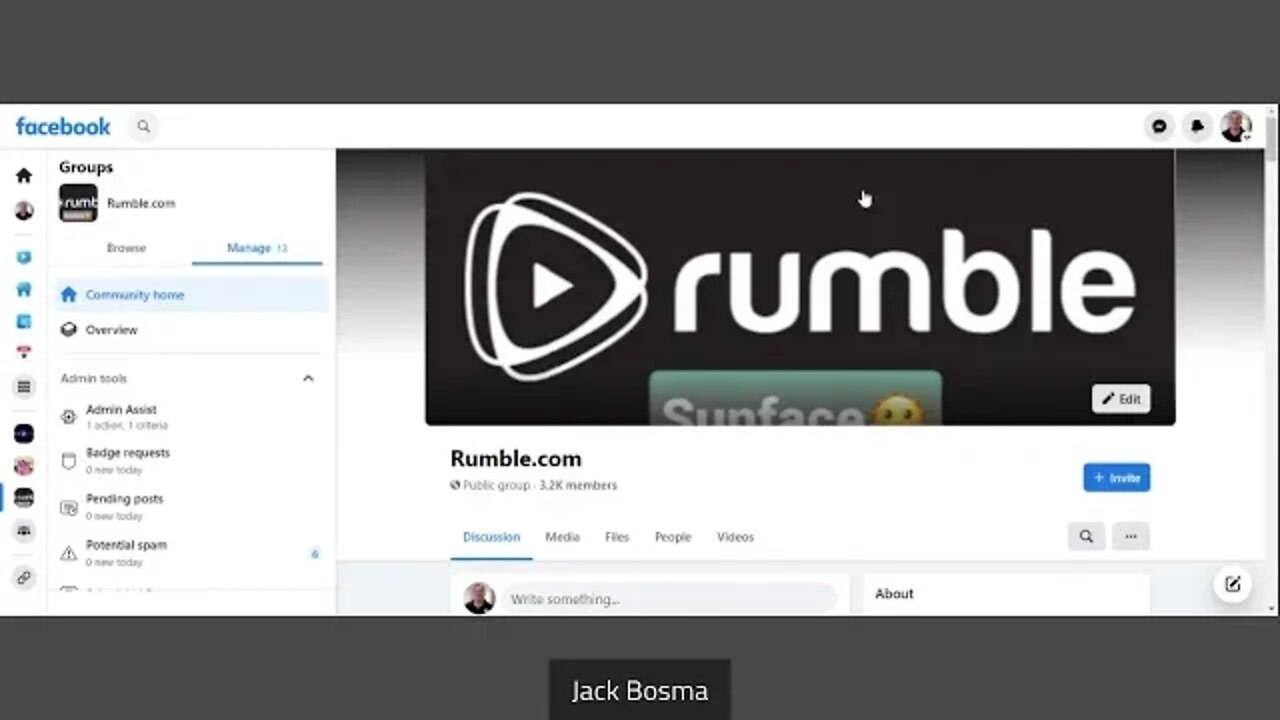The height and width of the screenshot is (720, 1280).
Task: Open Messenger from the top bar
Action: pyautogui.click(x=1159, y=127)
